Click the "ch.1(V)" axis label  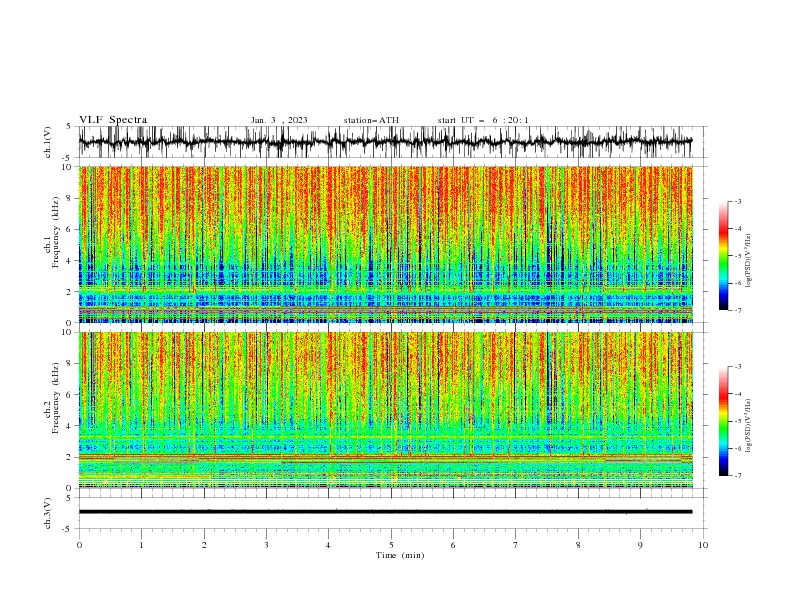pos(48,142)
